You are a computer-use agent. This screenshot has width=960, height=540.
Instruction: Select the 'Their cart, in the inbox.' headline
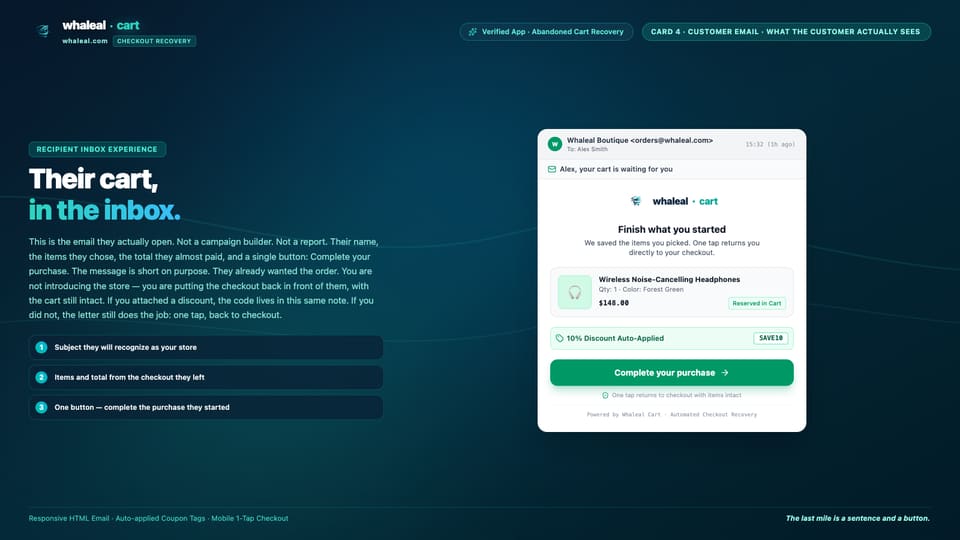pyautogui.click(x=105, y=195)
